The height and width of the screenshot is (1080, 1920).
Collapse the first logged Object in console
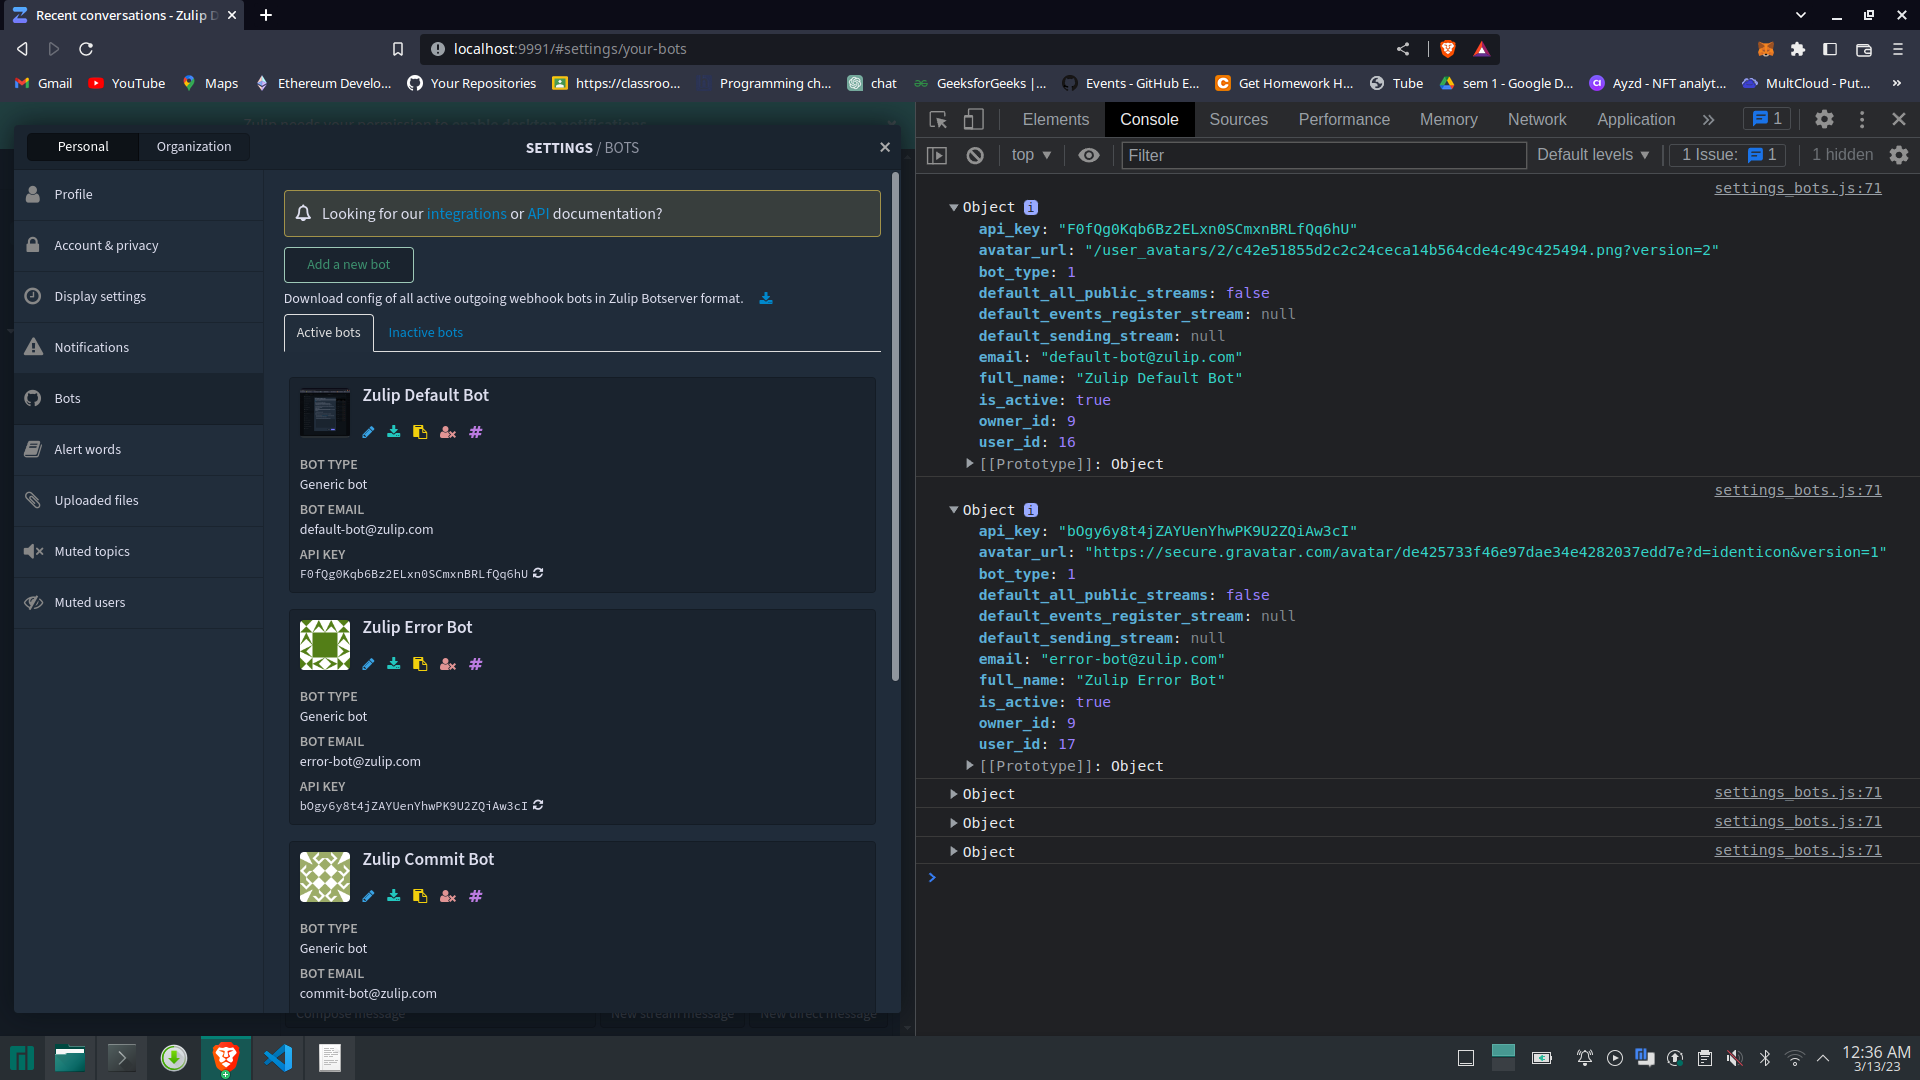point(953,207)
